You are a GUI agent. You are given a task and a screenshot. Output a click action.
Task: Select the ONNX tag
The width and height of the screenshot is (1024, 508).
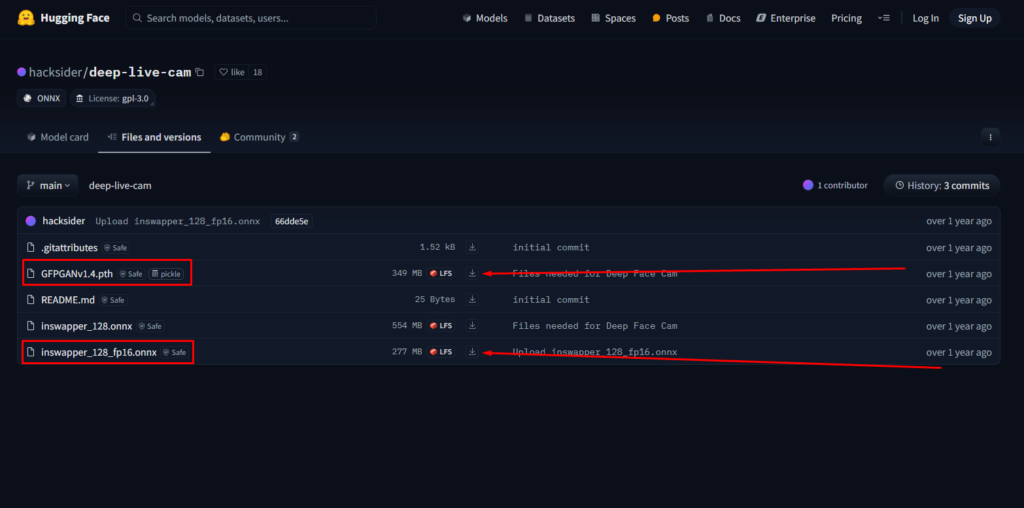click(41, 98)
